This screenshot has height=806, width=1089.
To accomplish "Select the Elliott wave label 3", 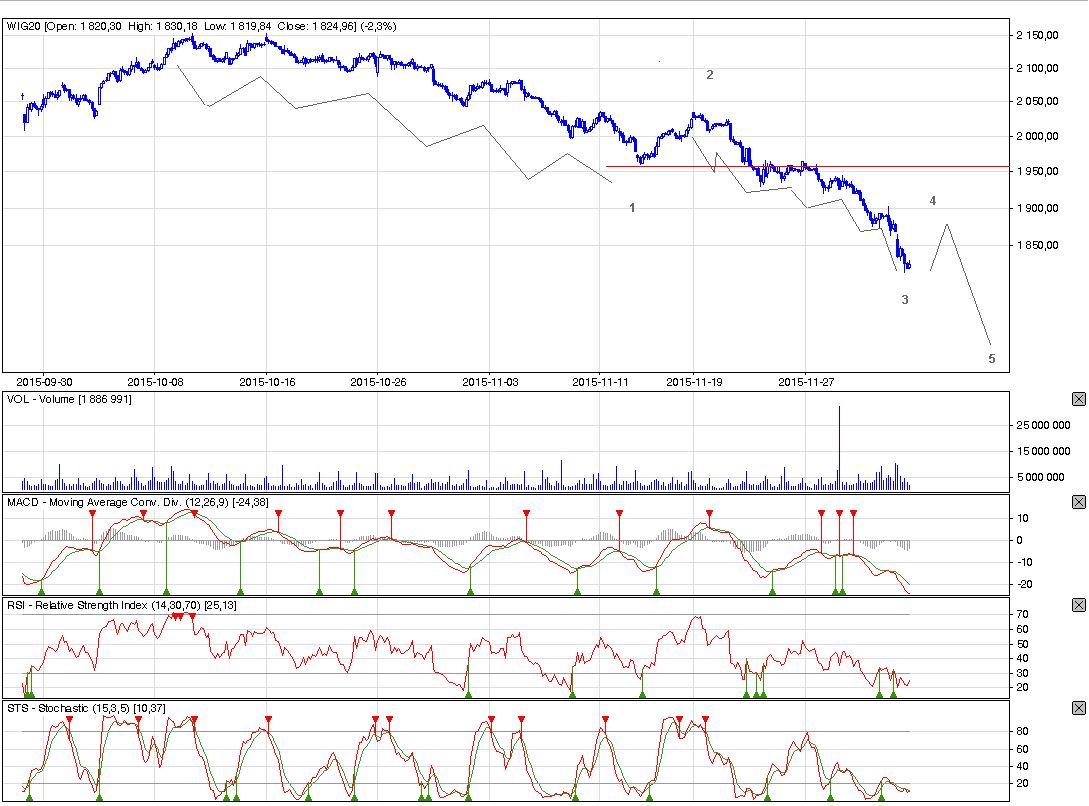I will coord(905,300).
